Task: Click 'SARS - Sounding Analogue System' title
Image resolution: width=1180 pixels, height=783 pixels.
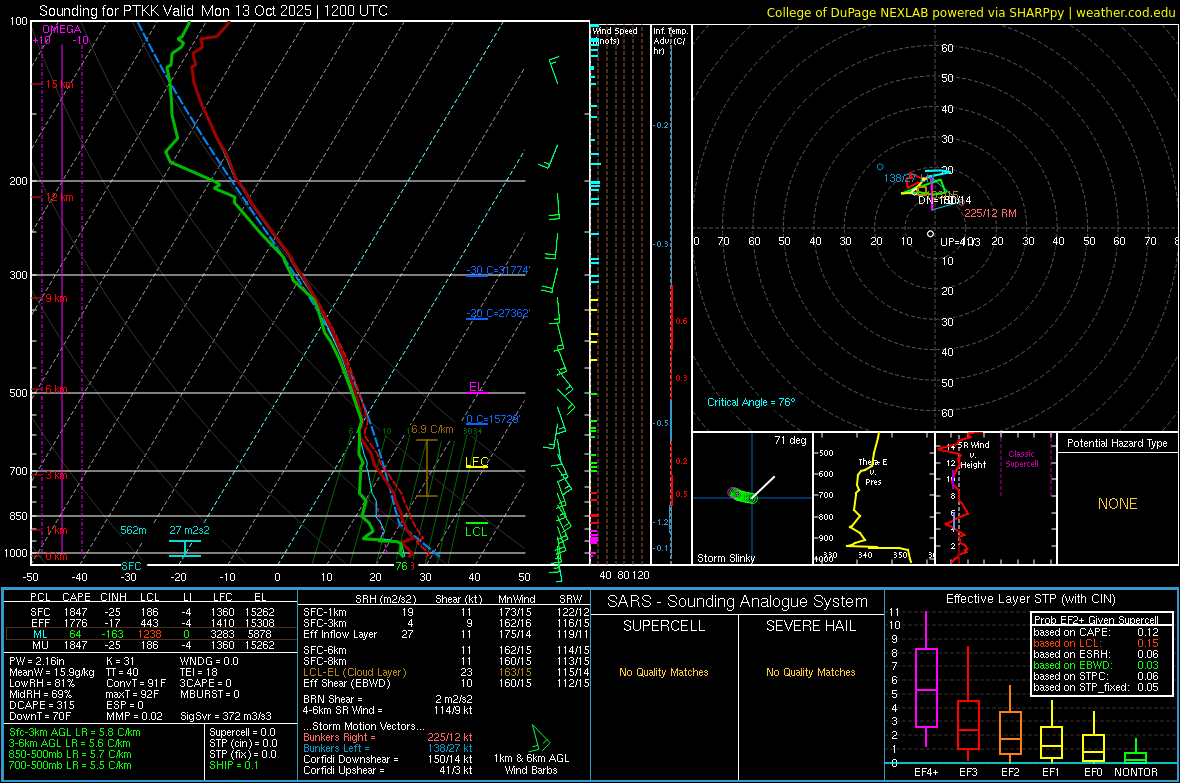Action: point(738,601)
